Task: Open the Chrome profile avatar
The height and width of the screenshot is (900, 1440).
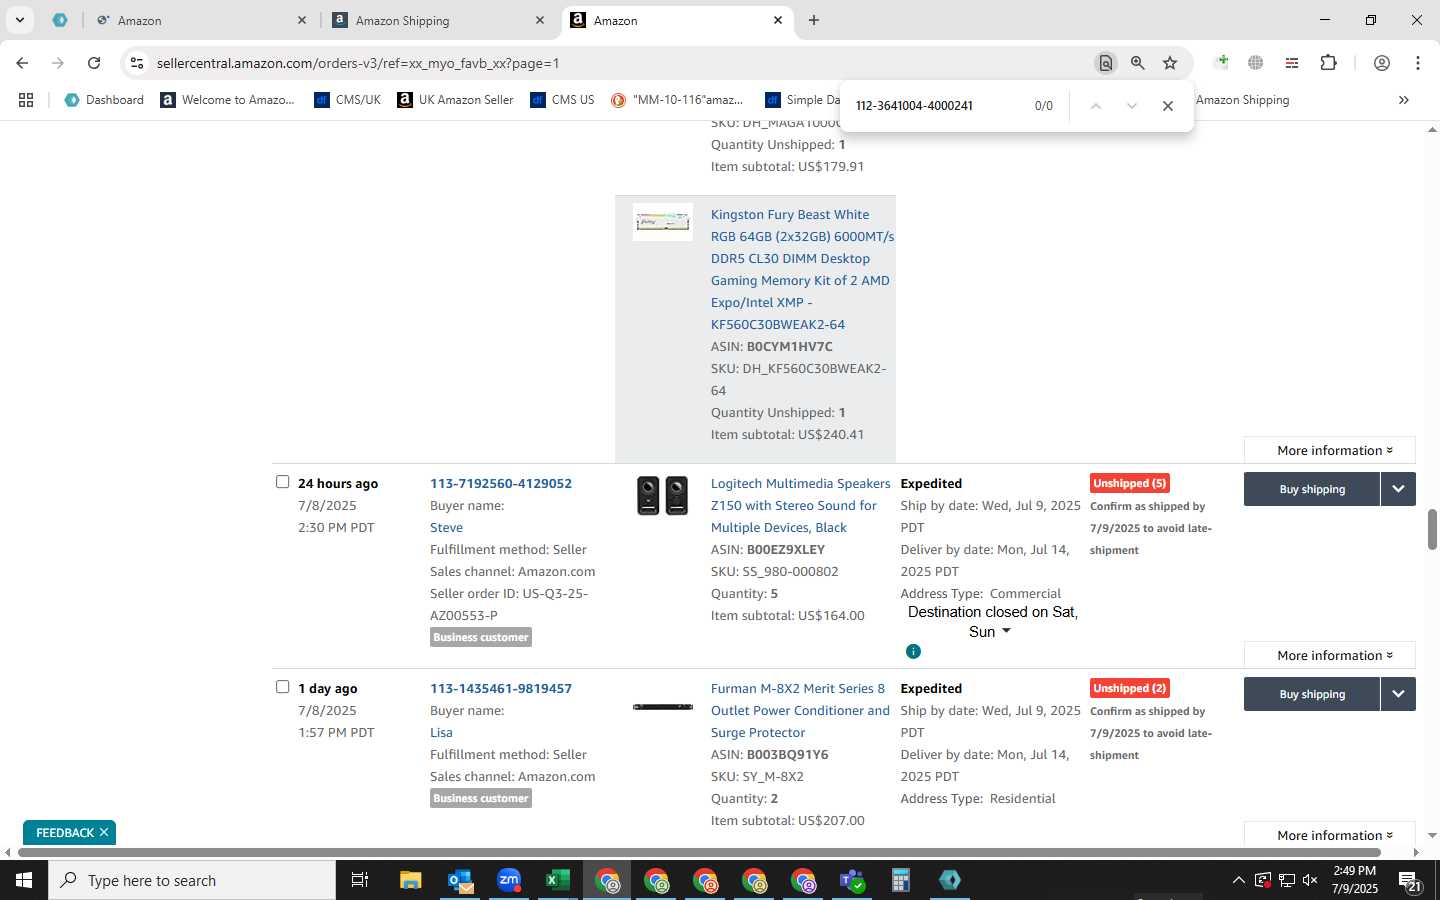Action: tap(1381, 63)
